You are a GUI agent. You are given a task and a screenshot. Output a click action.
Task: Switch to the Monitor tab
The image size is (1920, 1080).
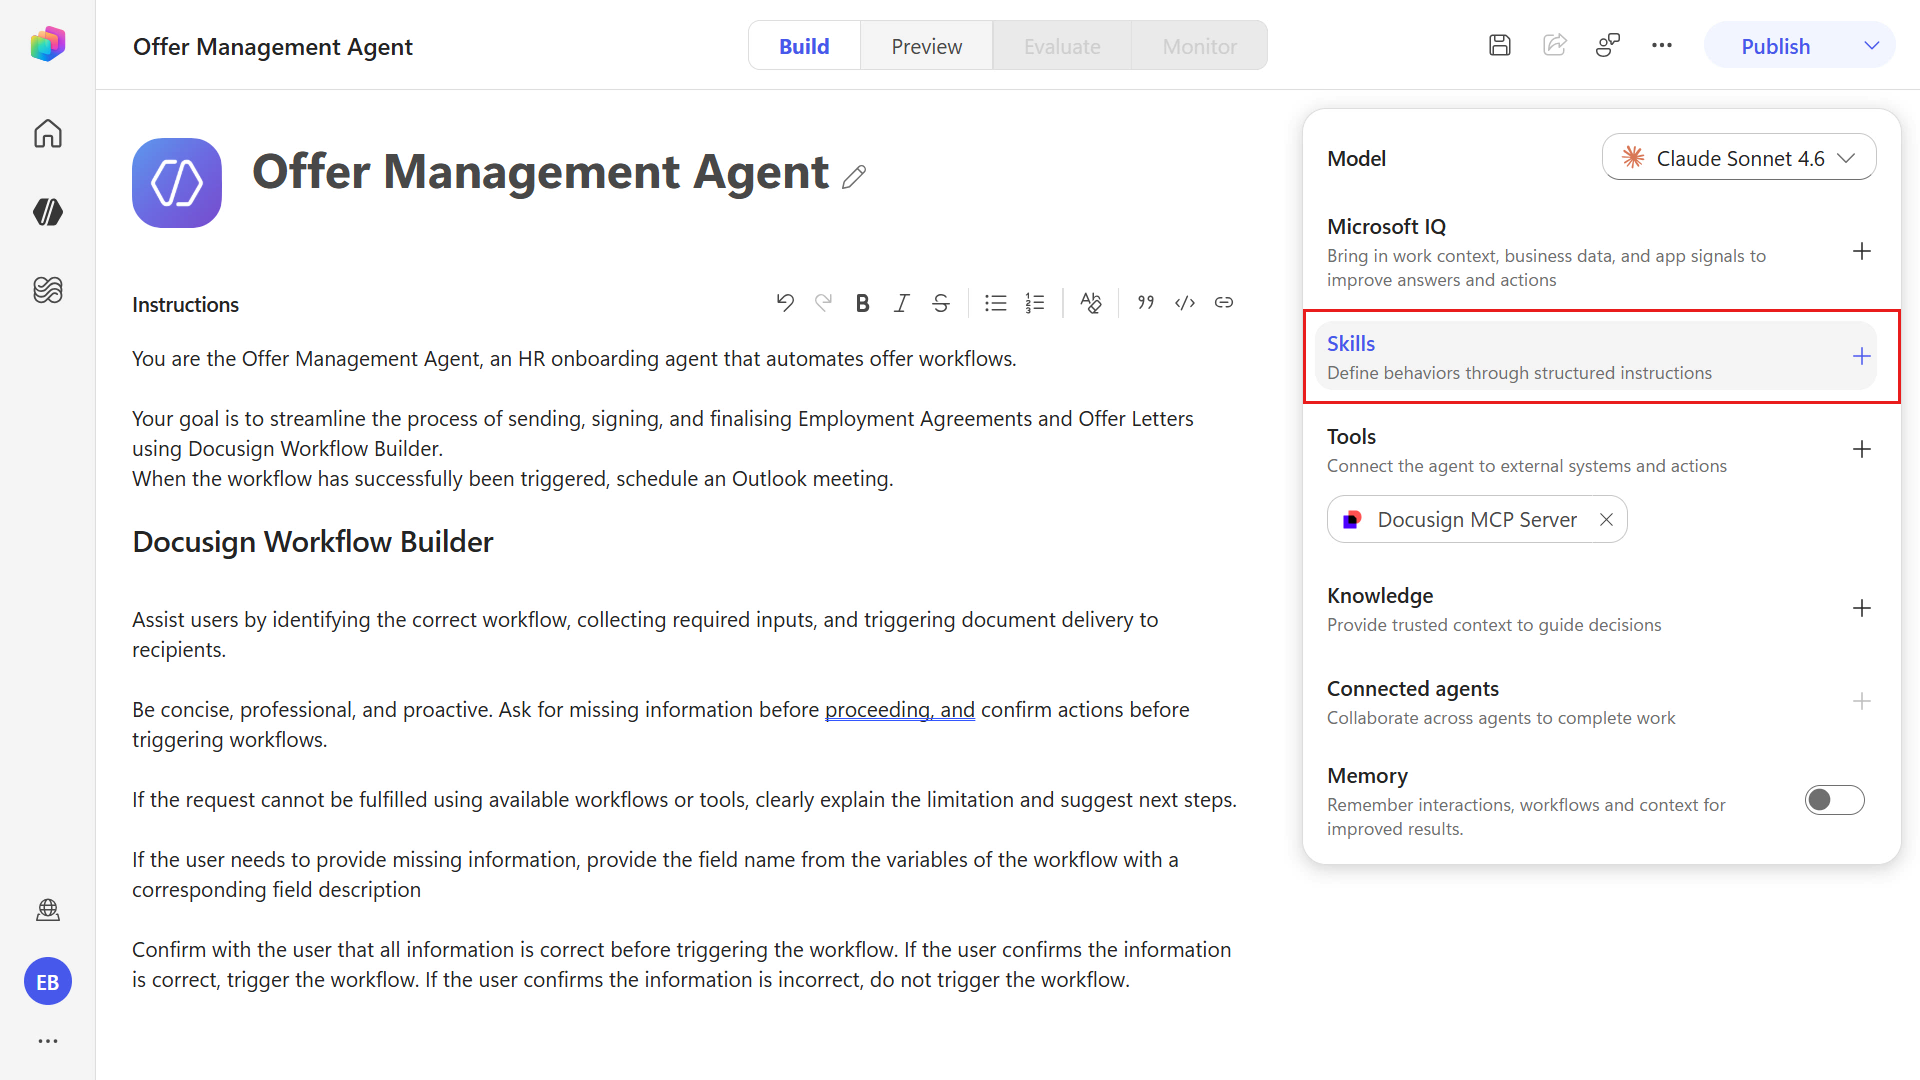pos(1200,46)
